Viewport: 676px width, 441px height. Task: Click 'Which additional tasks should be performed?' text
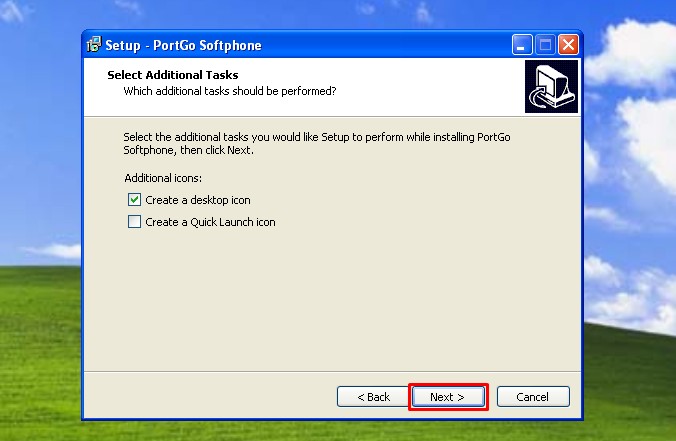[230, 91]
